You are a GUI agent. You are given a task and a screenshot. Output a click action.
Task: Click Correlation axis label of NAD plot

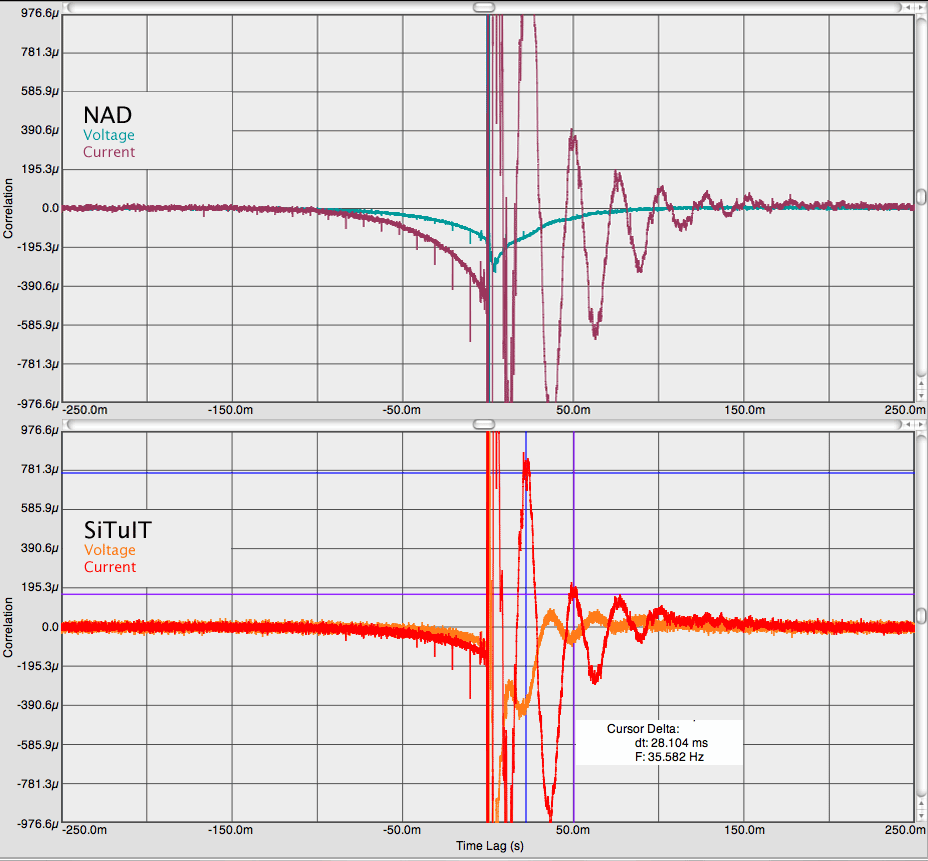pyautogui.click(x=8, y=208)
